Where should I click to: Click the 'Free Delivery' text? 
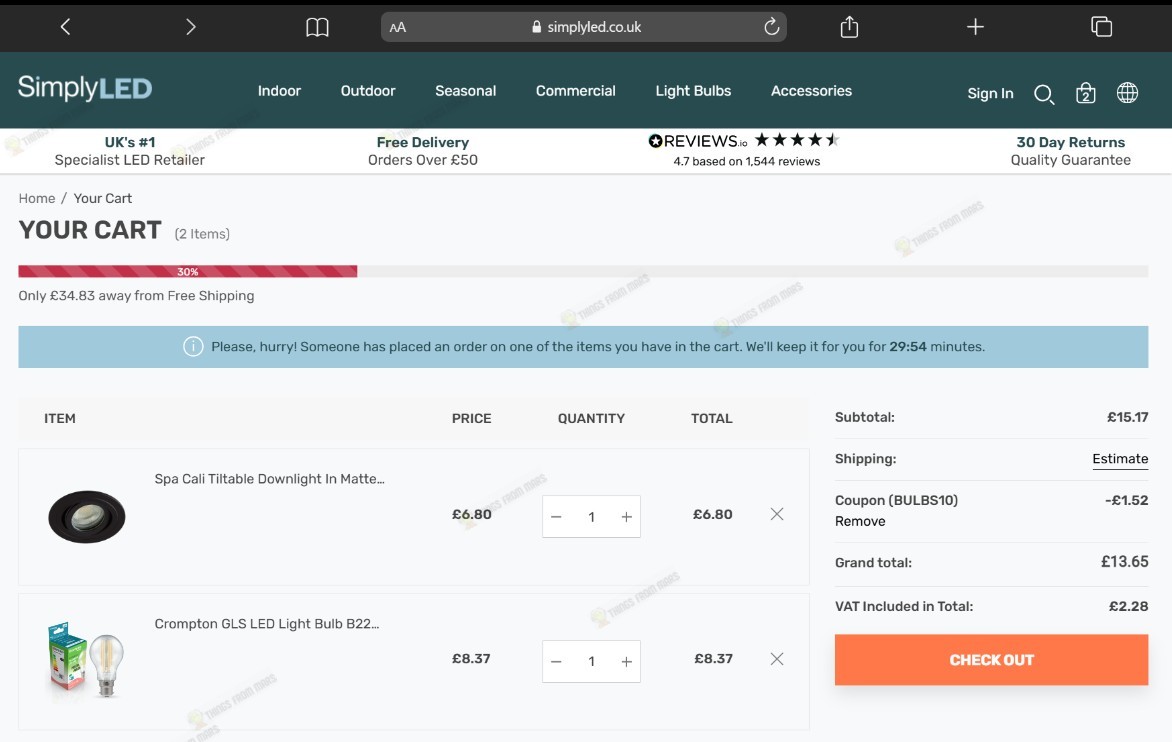[422, 142]
